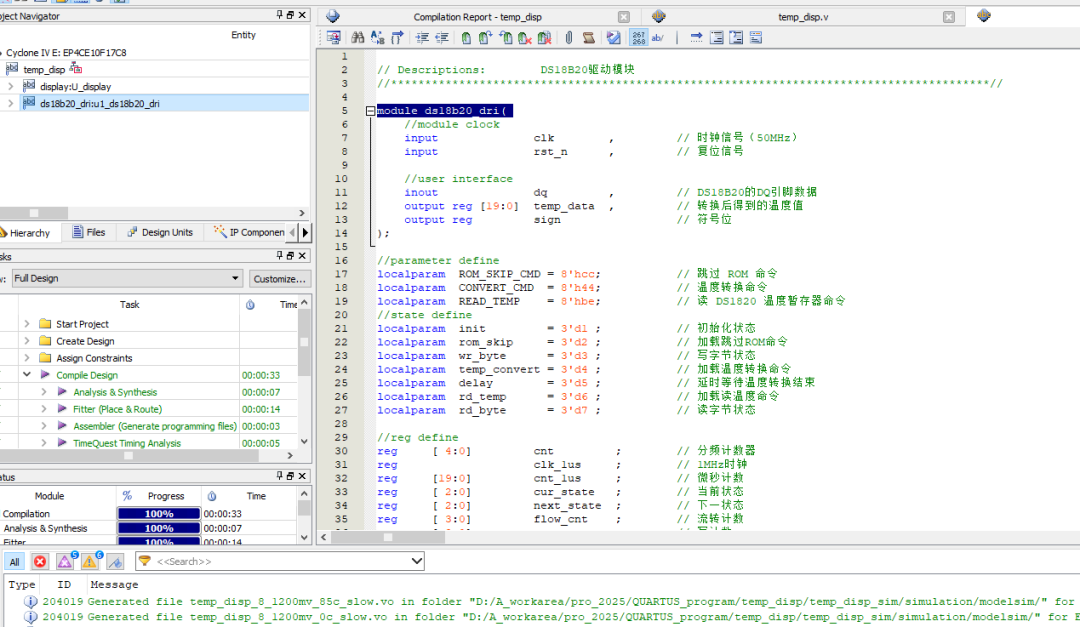Open the Tcl script icon in editor toolbar
The width and height of the screenshot is (1080, 627).
click(x=589, y=37)
